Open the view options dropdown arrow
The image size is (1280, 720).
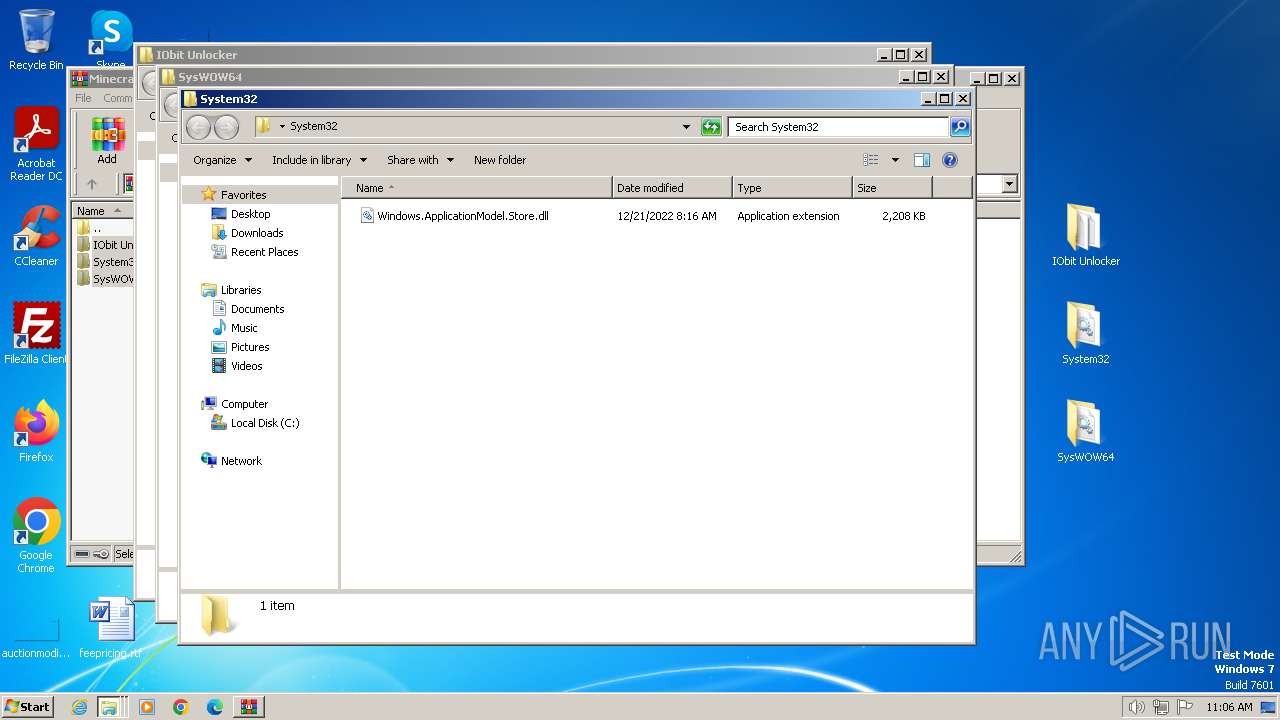coord(895,160)
